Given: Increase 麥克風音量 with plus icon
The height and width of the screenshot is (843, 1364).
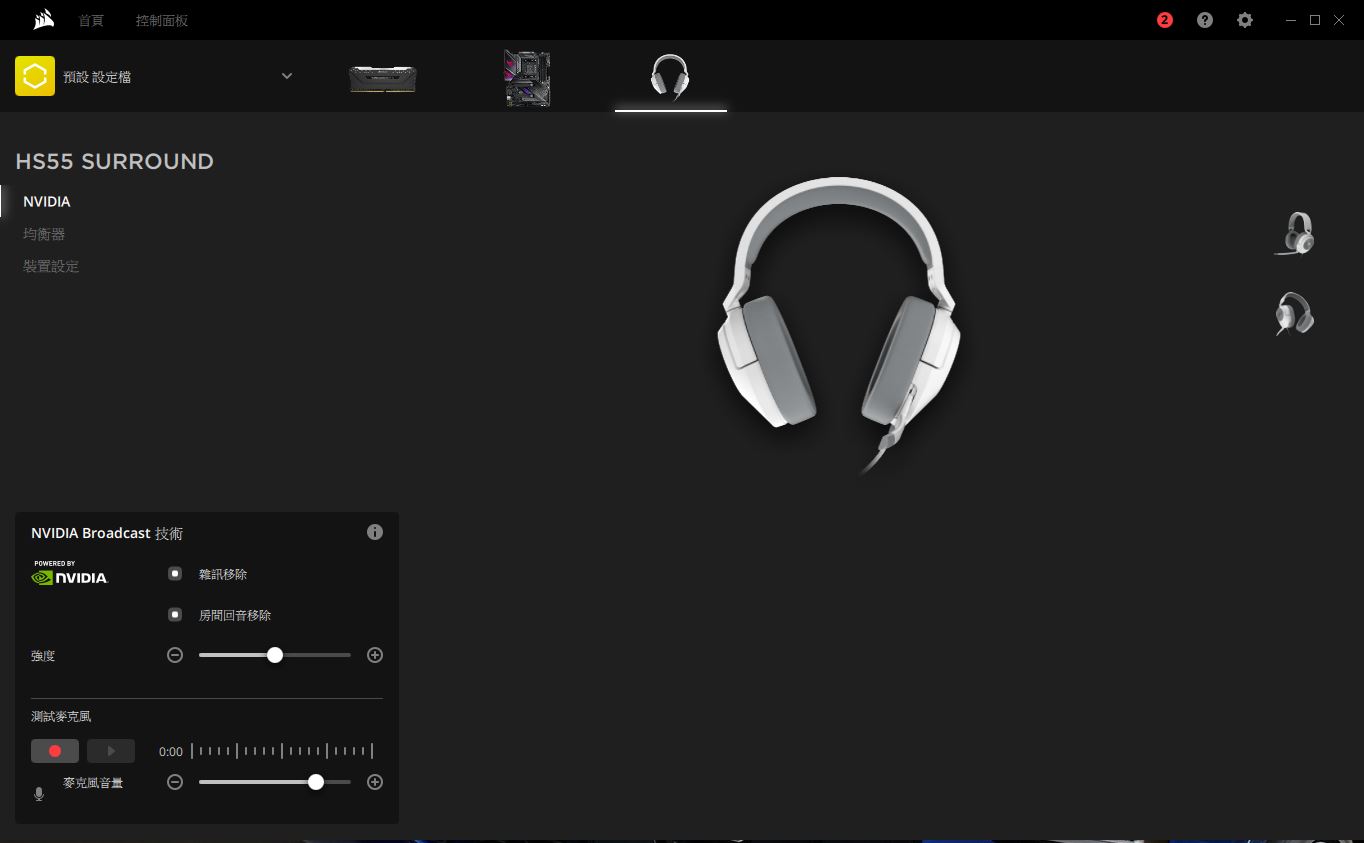Looking at the screenshot, I should pos(375,782).
